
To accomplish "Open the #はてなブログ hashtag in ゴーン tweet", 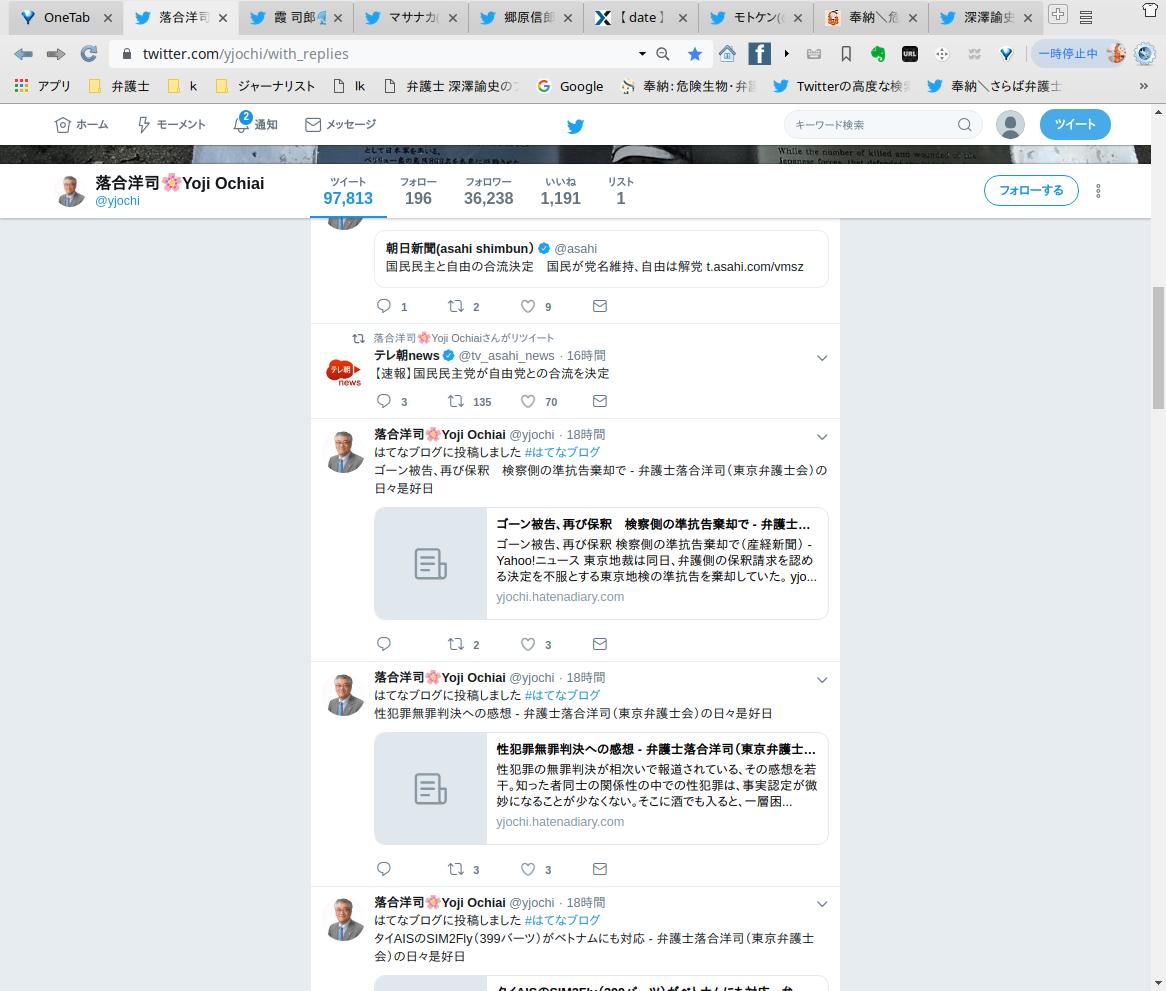I will pos(562,452).
